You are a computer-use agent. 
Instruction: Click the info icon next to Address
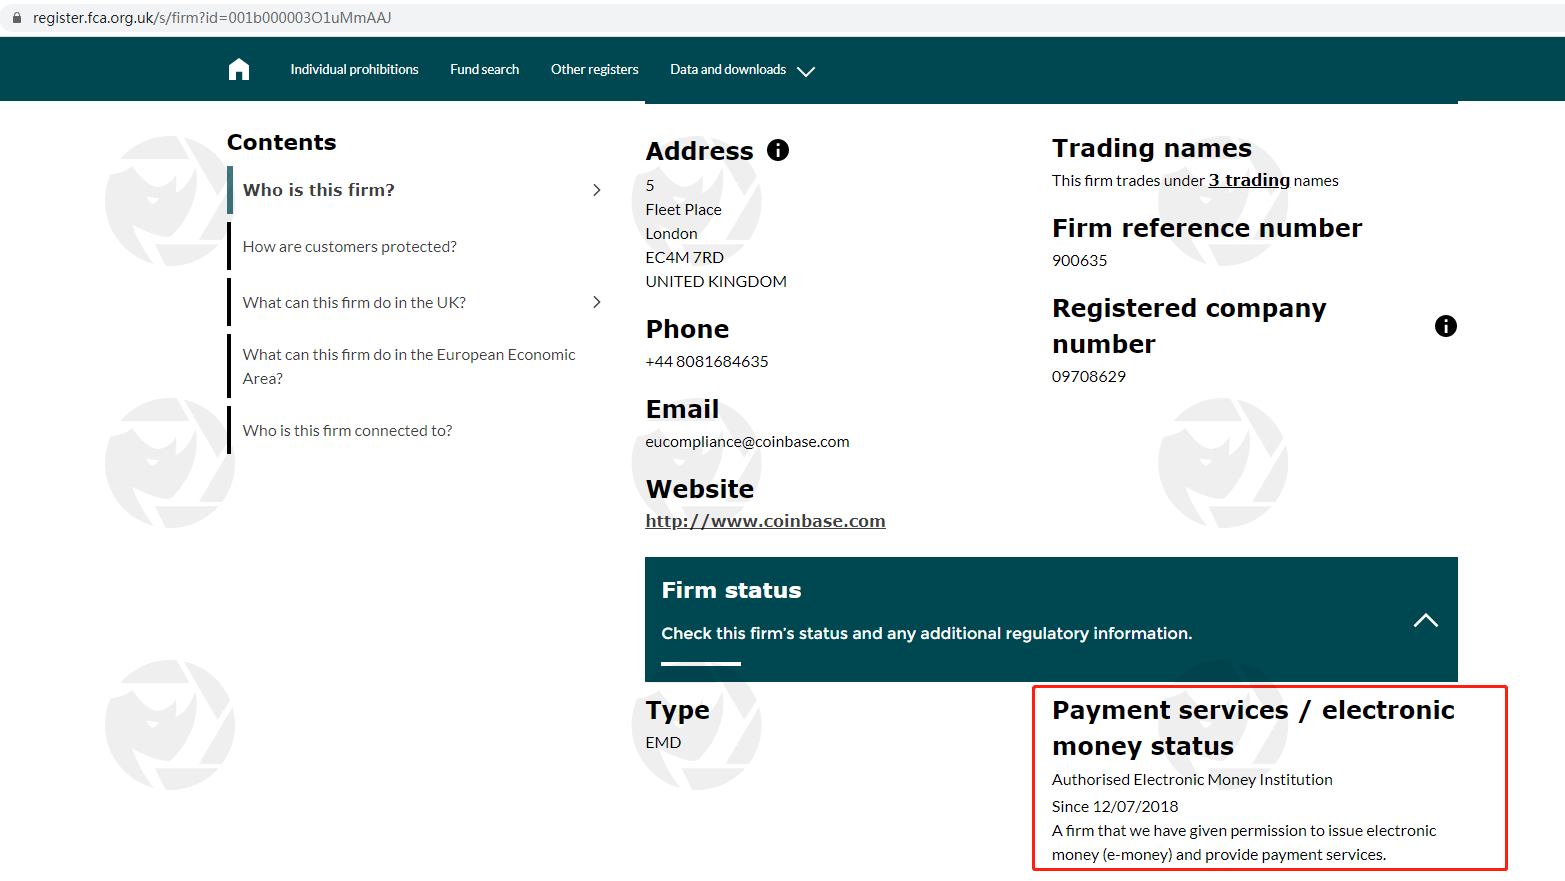(778, 150)
